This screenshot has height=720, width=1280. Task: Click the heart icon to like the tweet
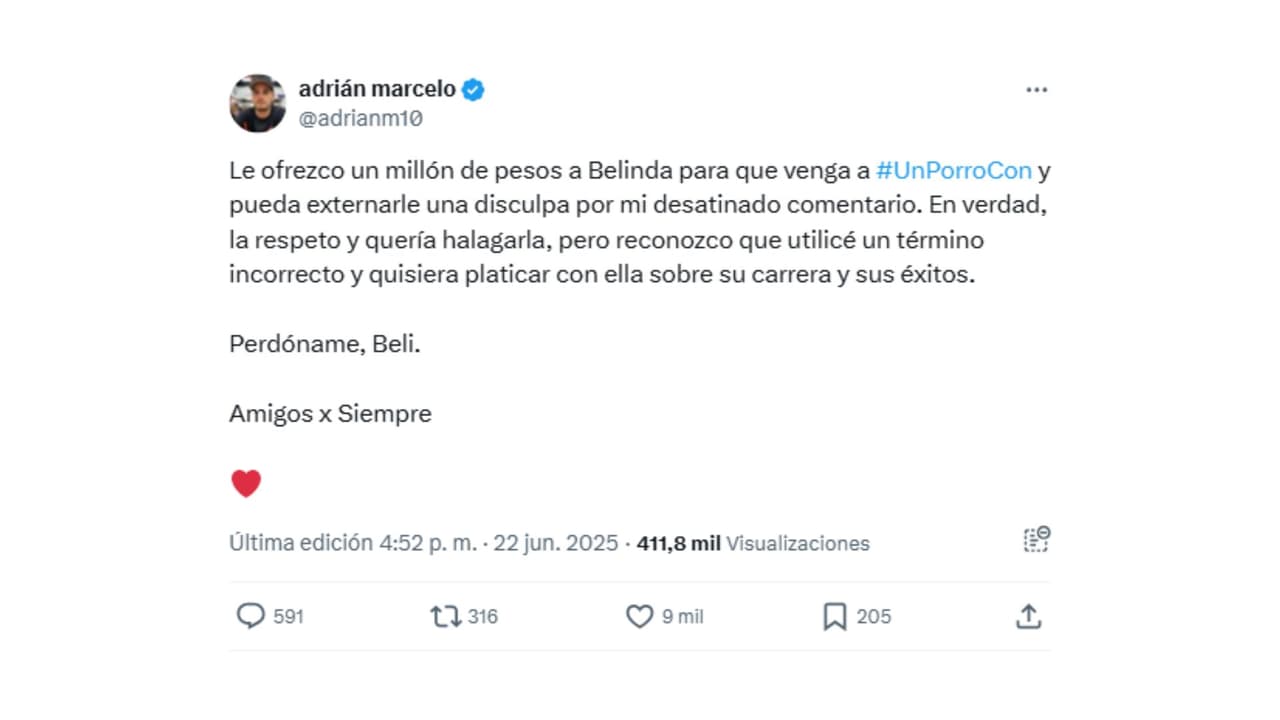[640, 617]
